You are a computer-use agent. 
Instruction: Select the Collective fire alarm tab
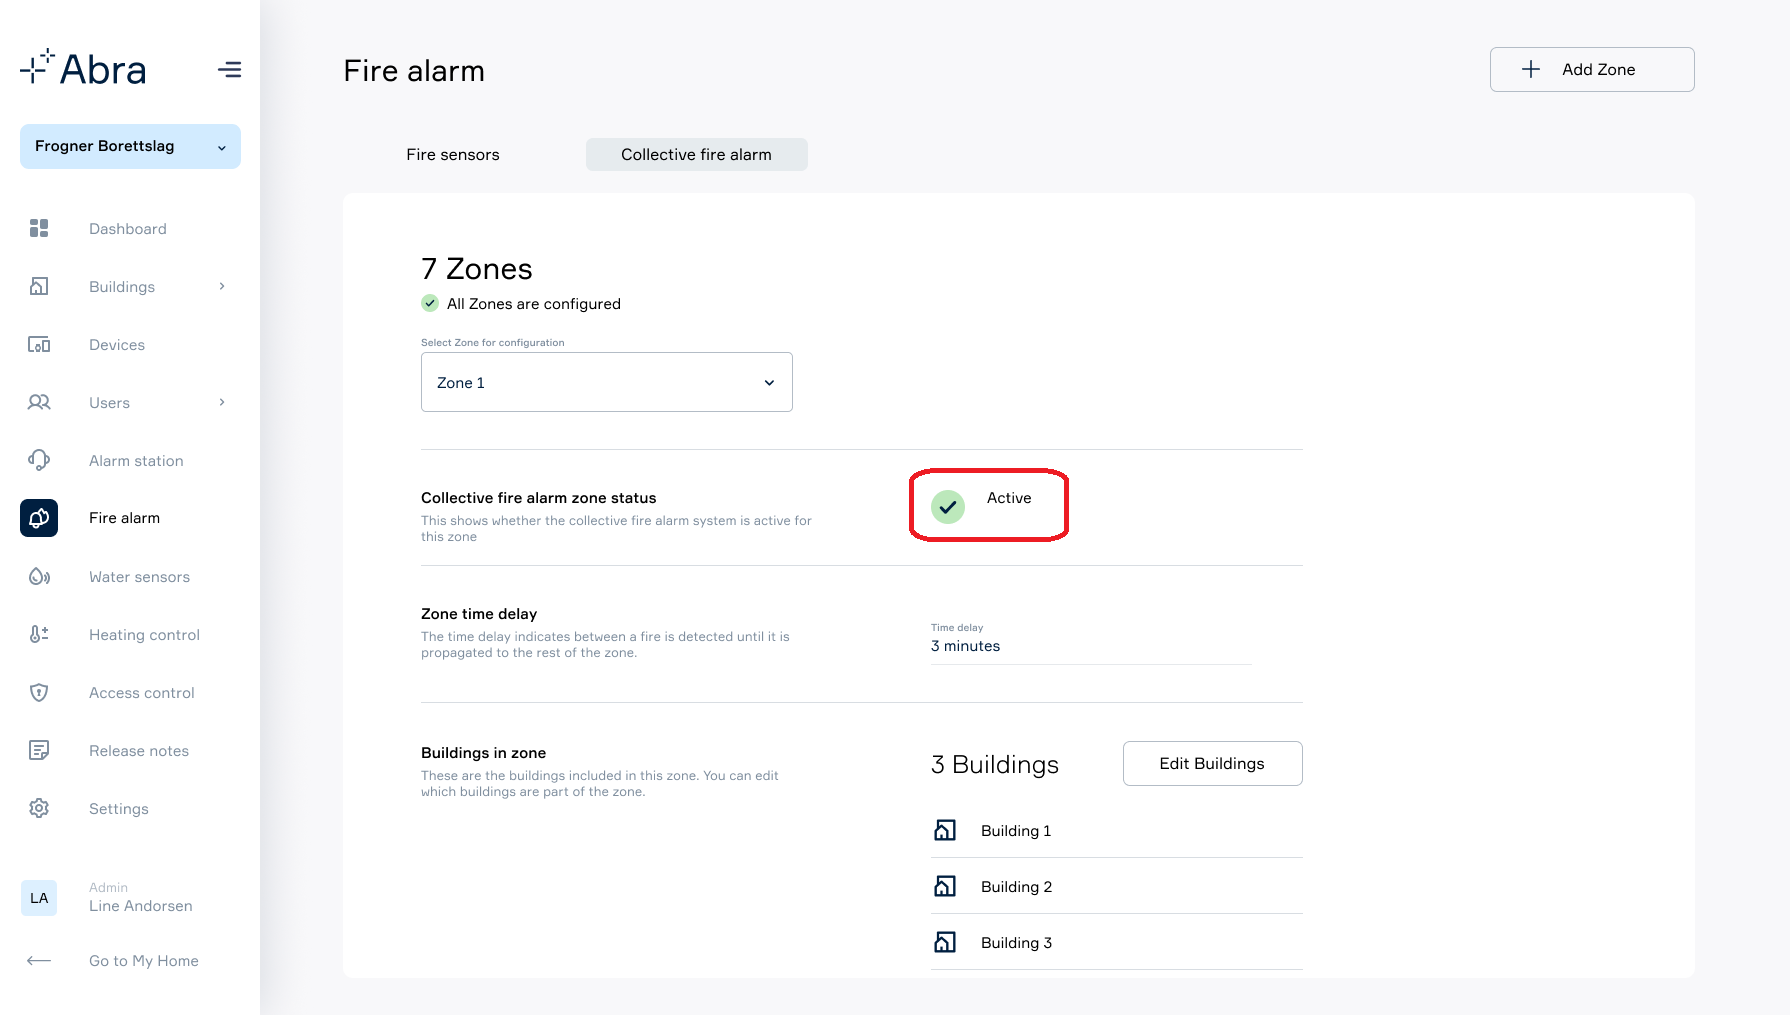(696, 155)
